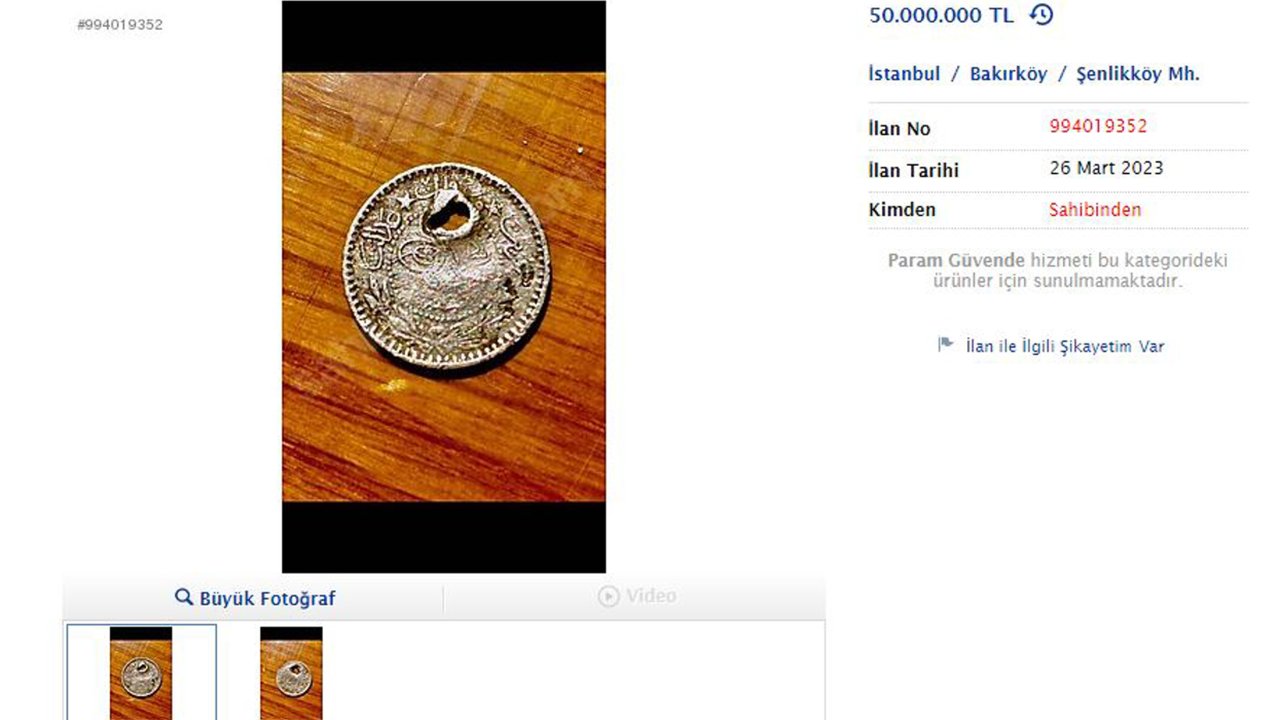The width and height of the screenshot is (1280, 720).
Task: Open the Bakırköy district link
Action: click(x=1008, y=74)
